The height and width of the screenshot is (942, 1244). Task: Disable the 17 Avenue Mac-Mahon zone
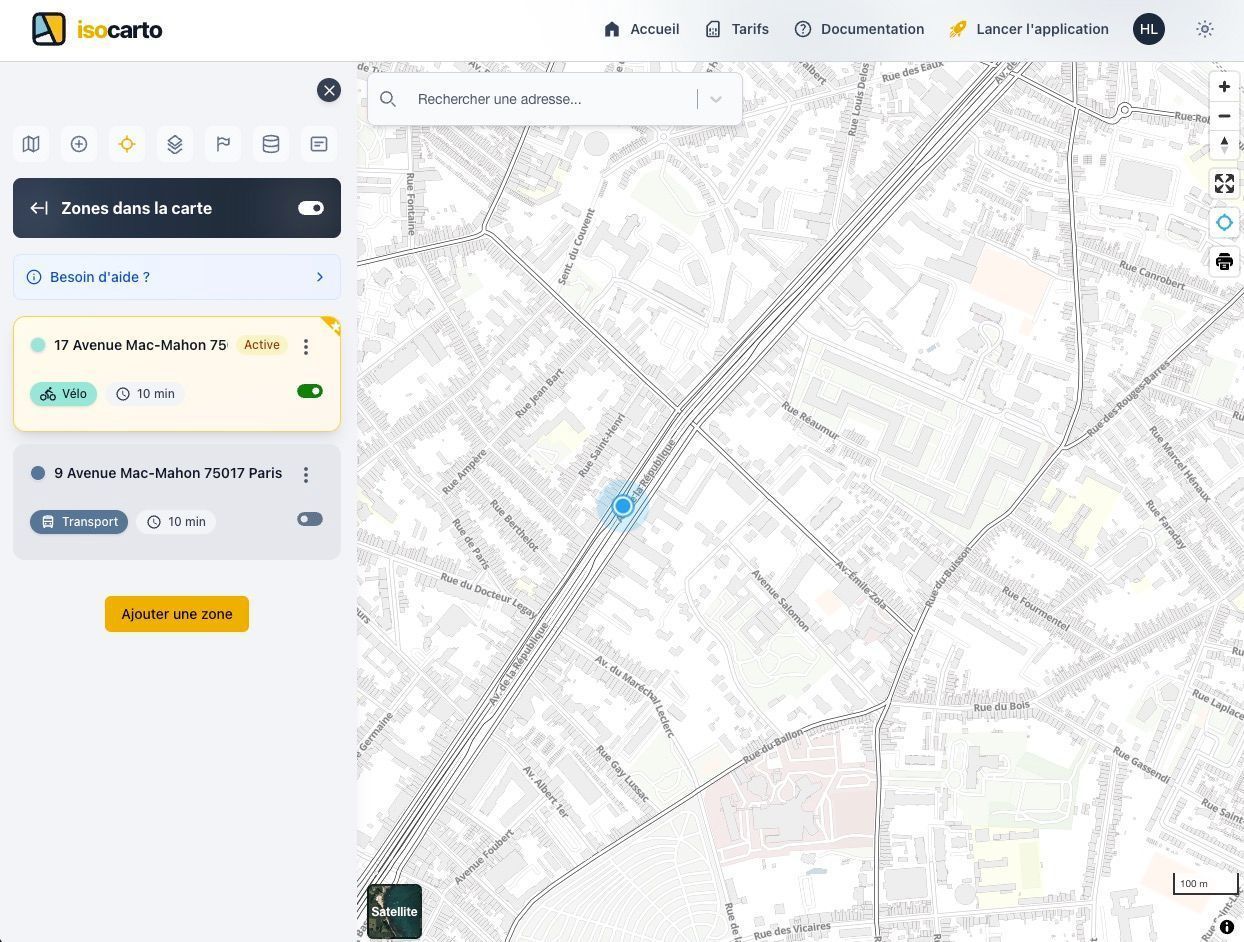(x=309, y=391)
